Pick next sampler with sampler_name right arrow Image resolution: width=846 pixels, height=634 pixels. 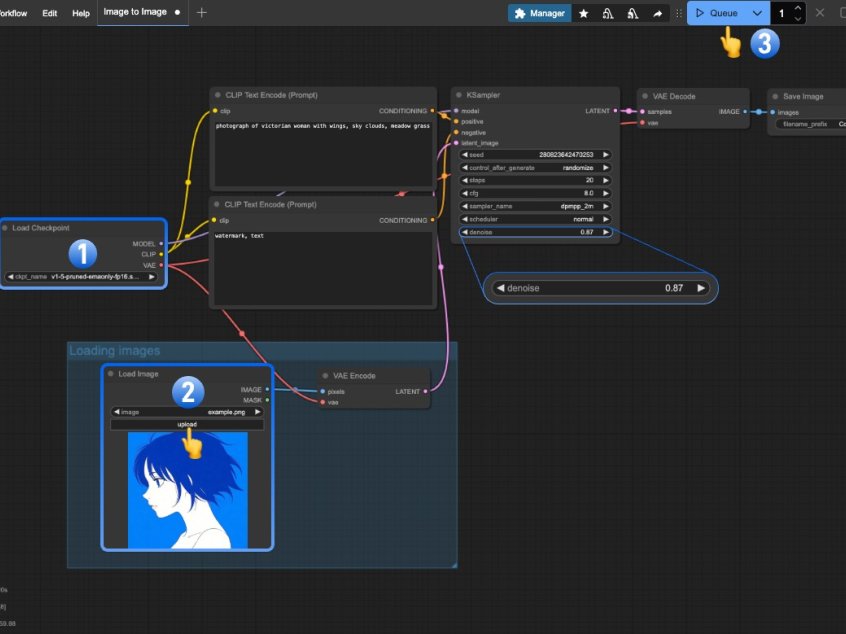pos(606,206)
